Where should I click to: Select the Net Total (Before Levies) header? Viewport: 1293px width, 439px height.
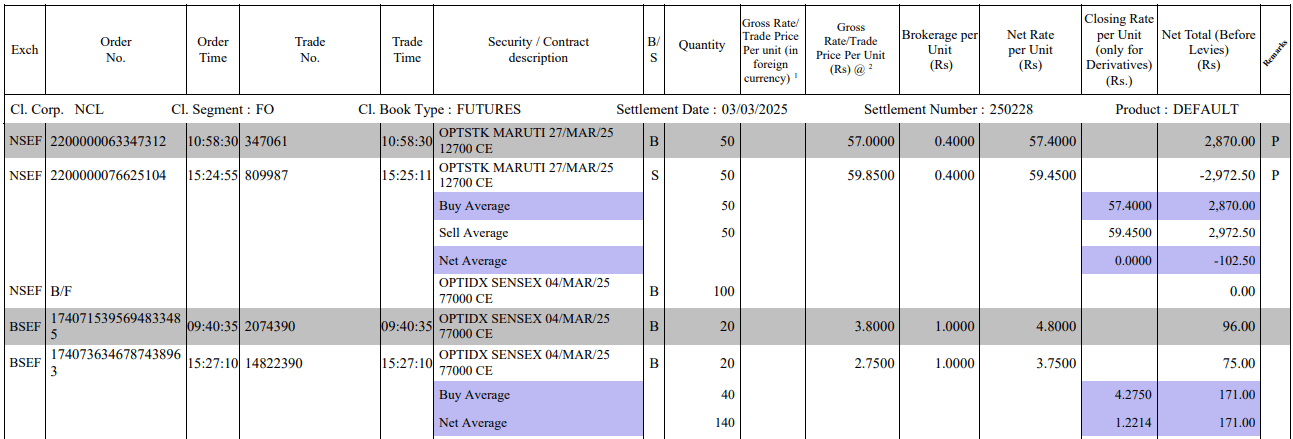click(x=1208, y=50)
